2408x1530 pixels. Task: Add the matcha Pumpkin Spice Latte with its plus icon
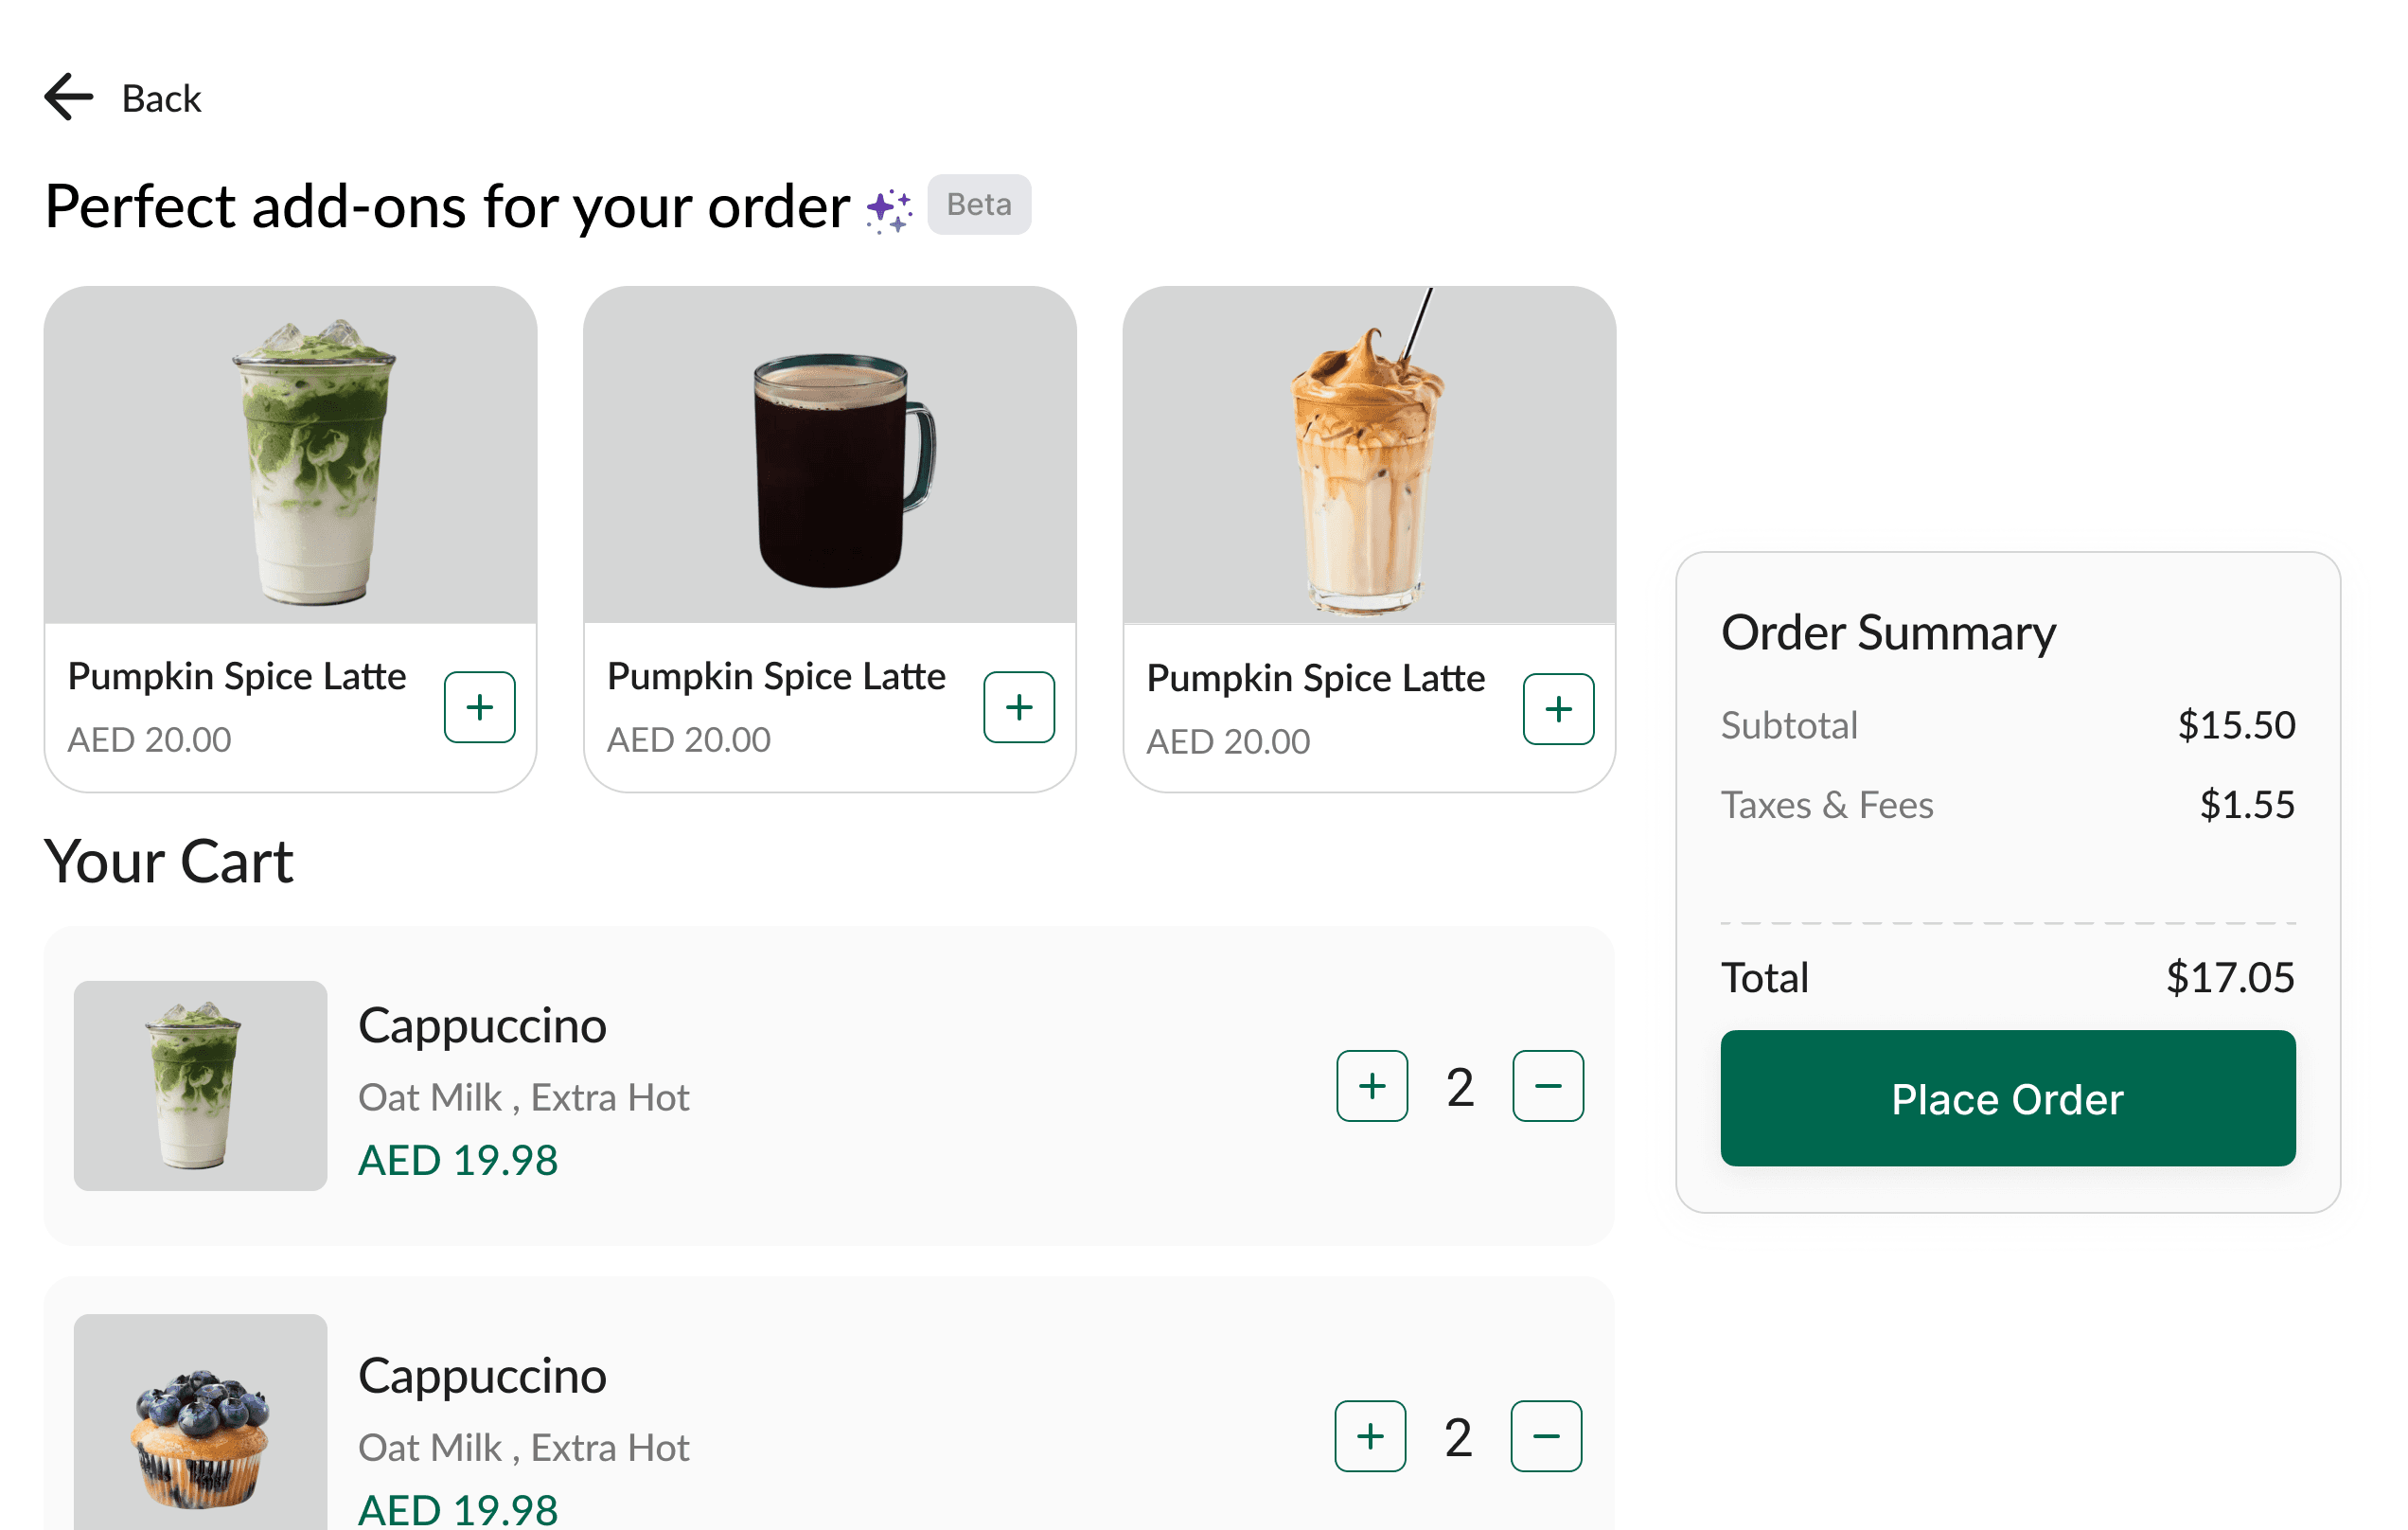(479, 708)
